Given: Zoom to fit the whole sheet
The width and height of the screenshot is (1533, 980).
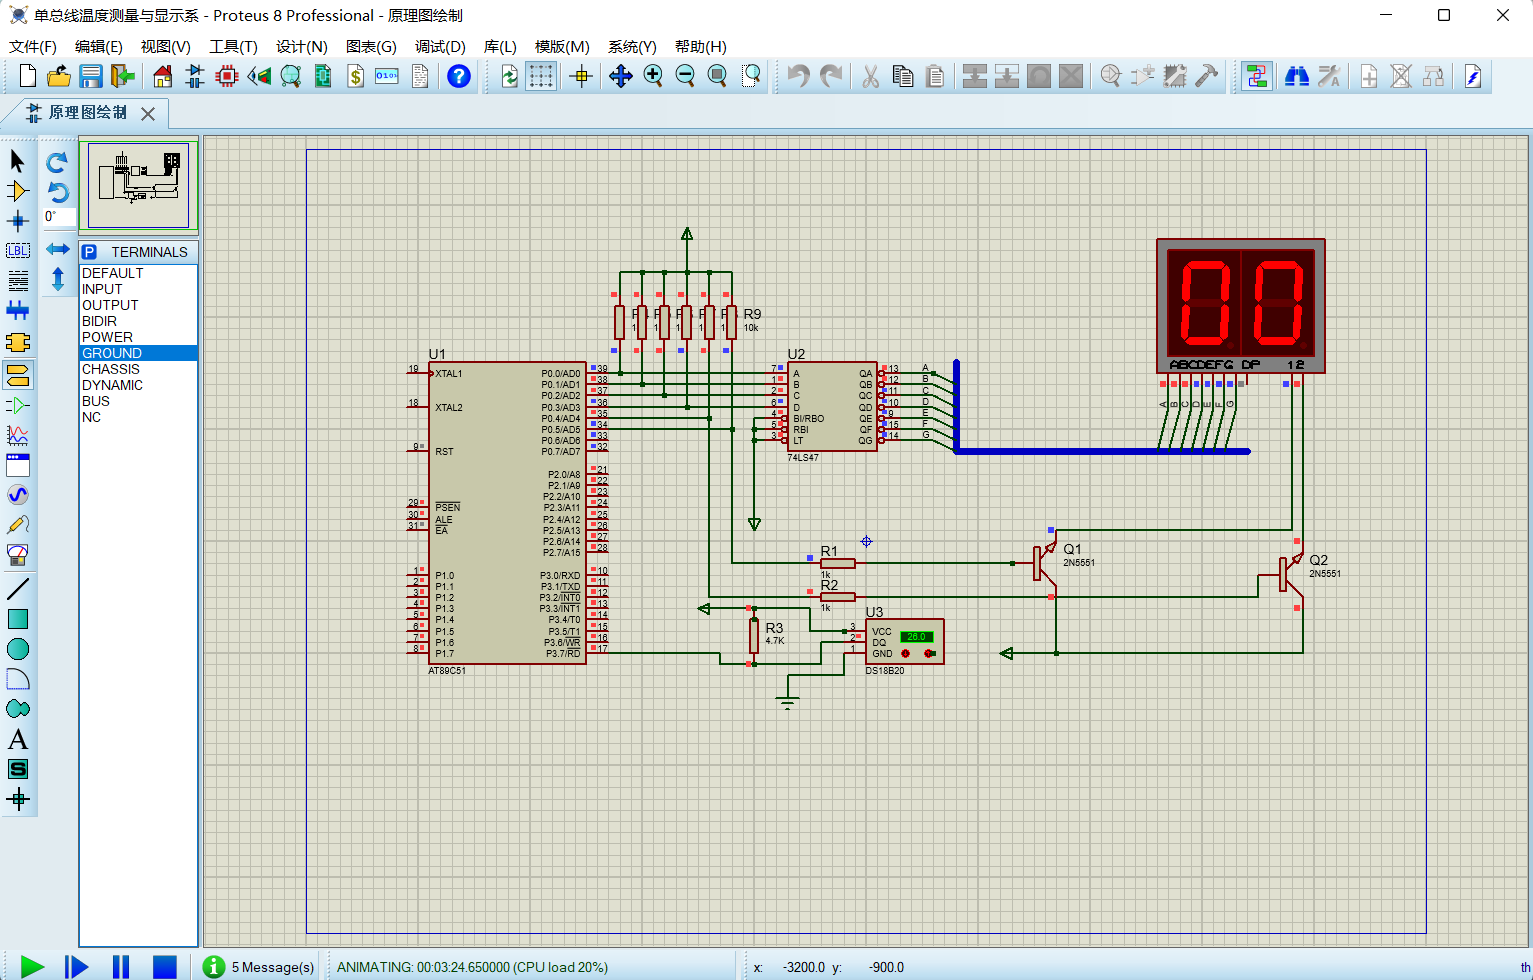Looking at the screenshot, I should 717,76.
